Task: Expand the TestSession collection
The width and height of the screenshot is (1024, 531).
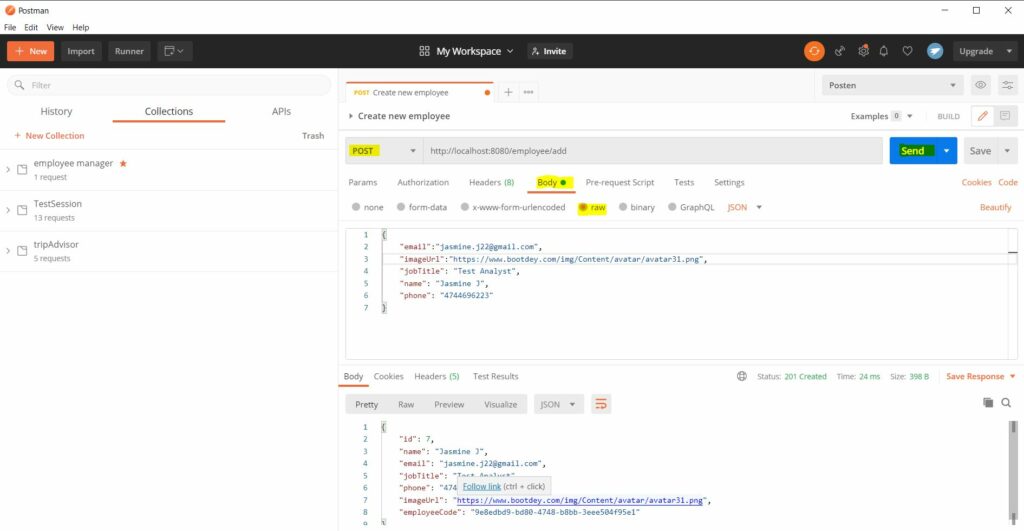Action: pos(8,210)
